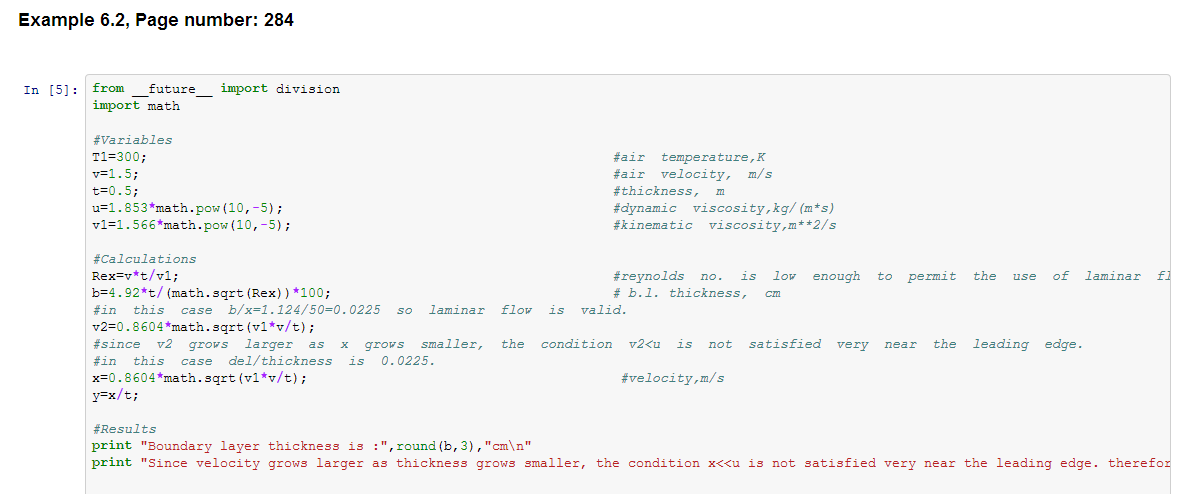1186x494 pixels.
Task: Click the "v1=1.566*math.pow(10,-5);" line
Action: [191, 225]
